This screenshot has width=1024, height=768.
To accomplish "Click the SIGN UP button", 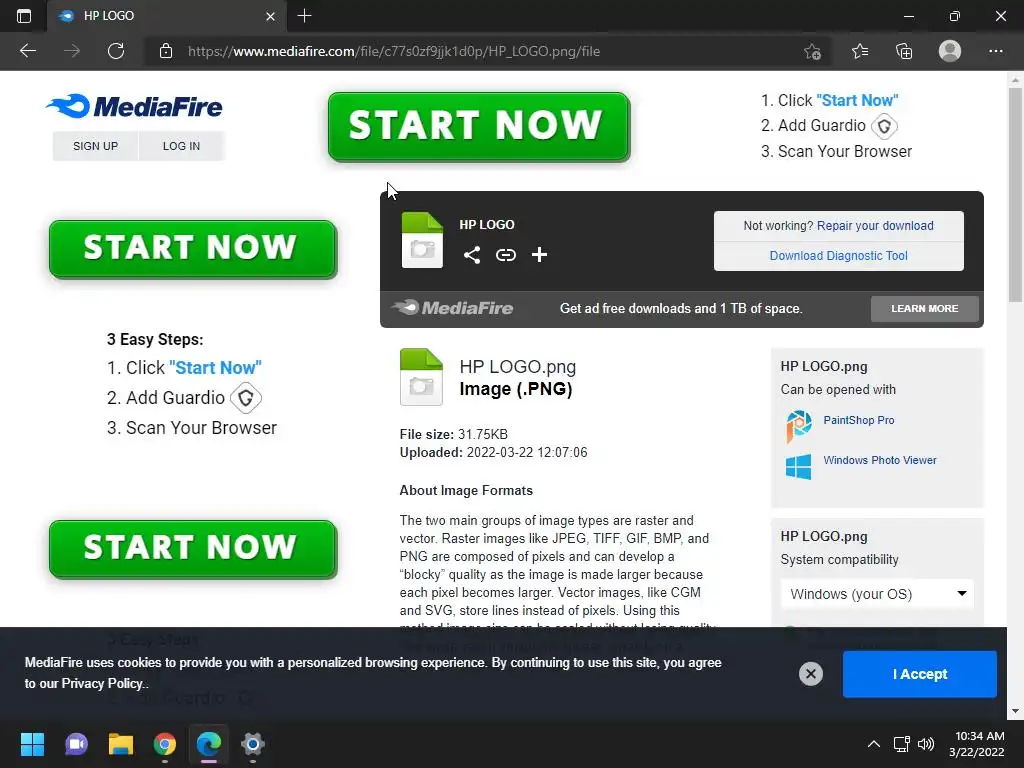I will [95, 146].
